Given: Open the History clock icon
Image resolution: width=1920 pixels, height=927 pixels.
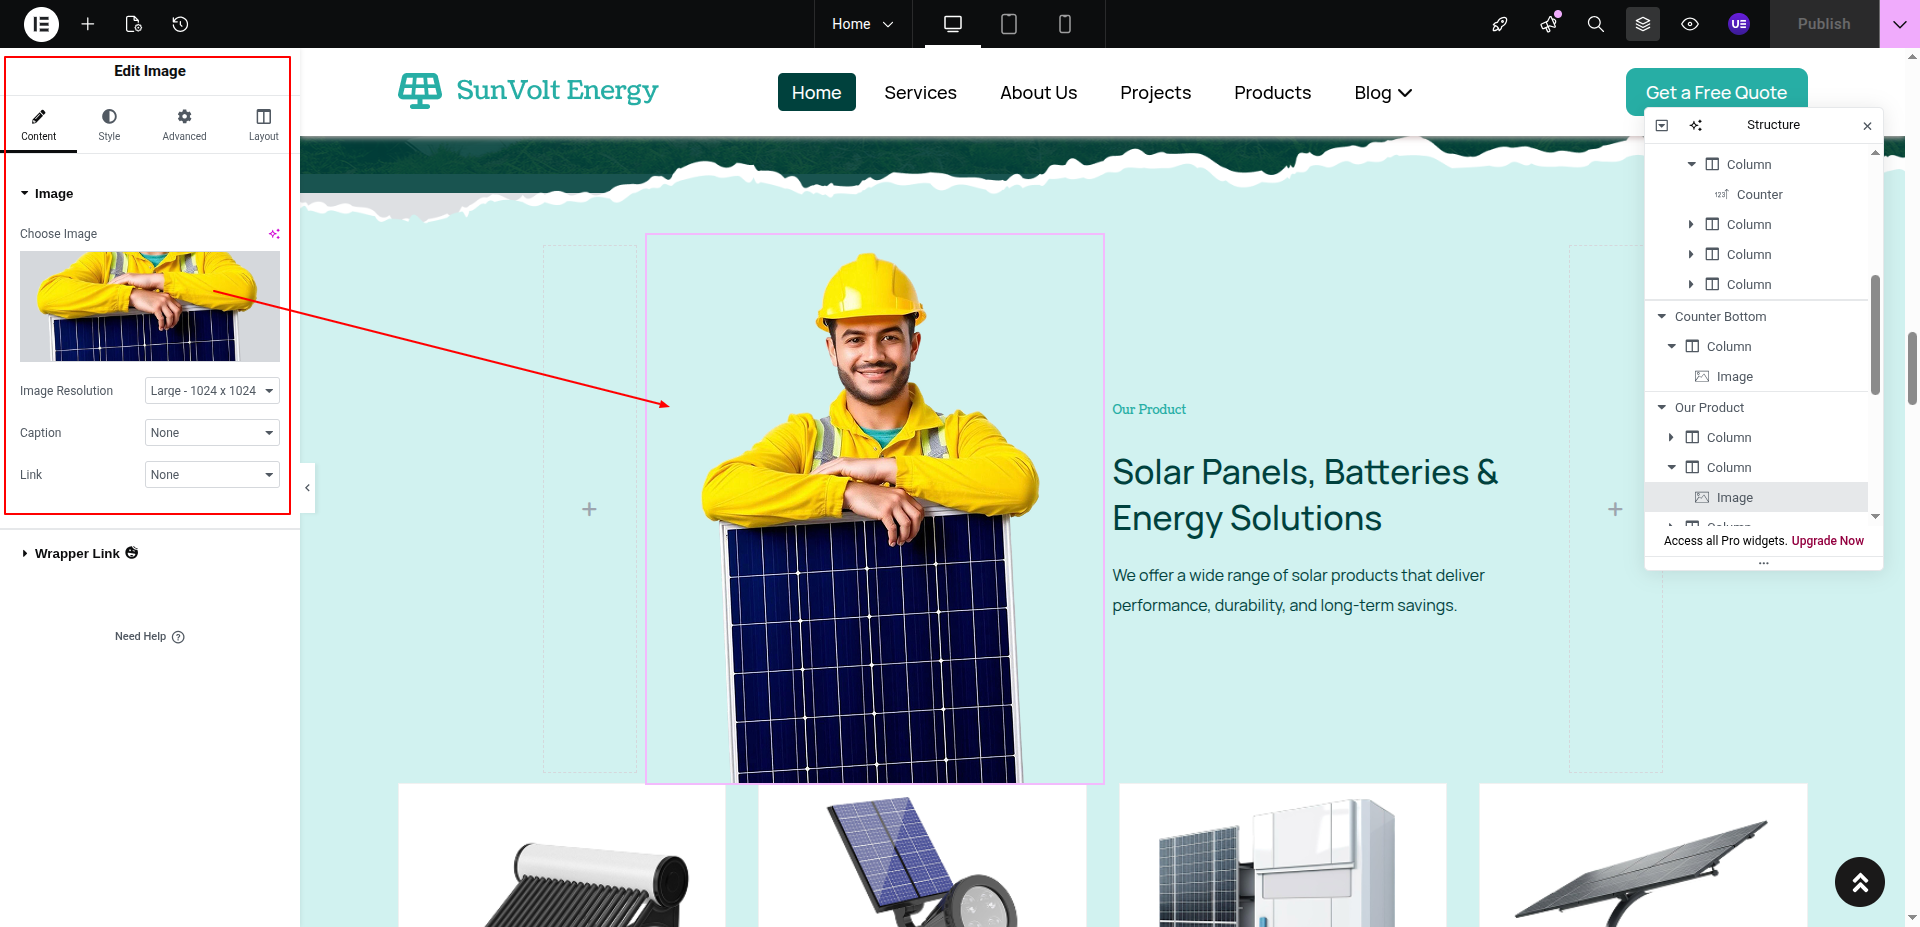Looking at the screenshot, I should (x=180, y=24).
